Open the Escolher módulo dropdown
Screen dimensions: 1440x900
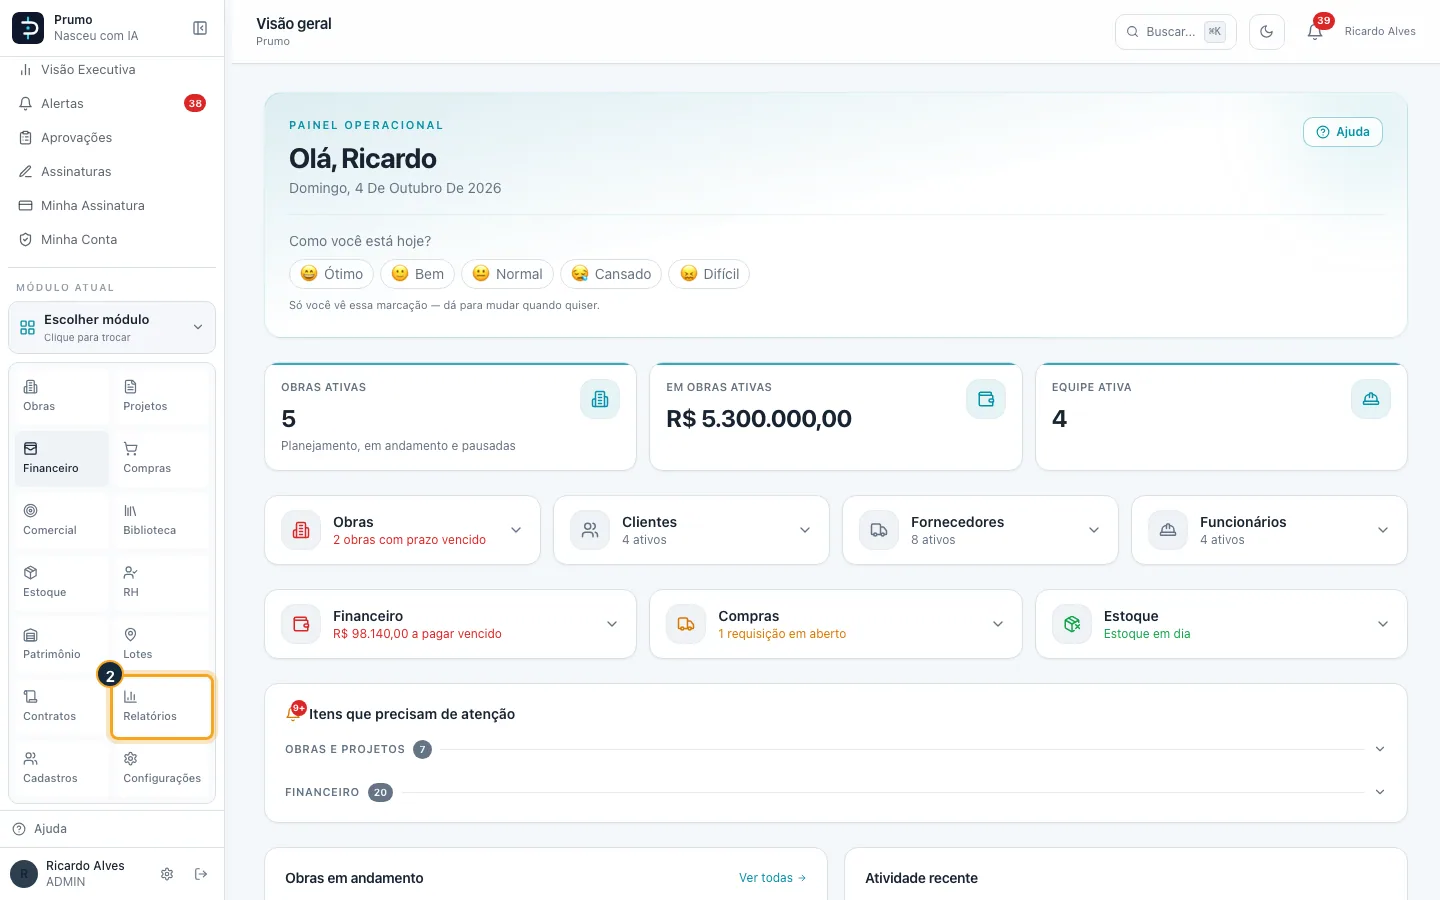click(112, 327)
